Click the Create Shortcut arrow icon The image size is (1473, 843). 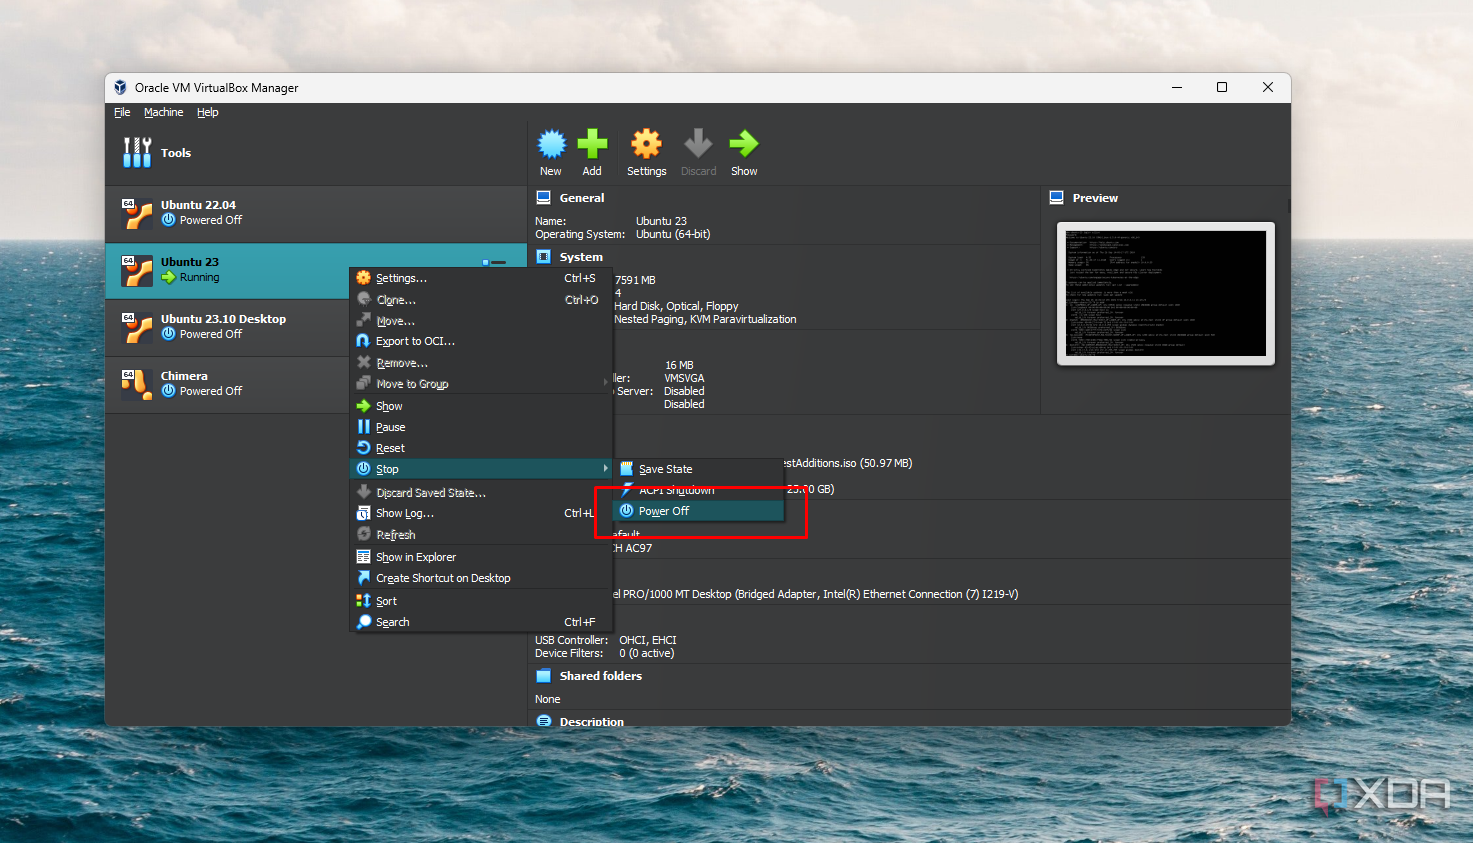[x=363, y=577]
